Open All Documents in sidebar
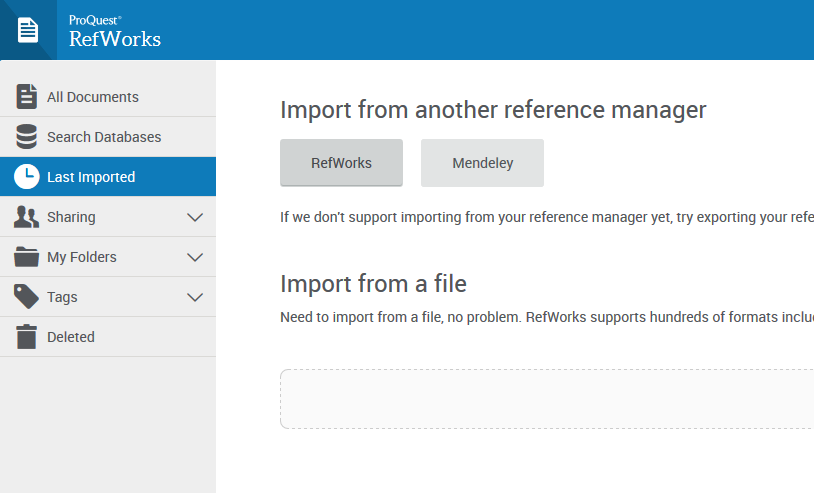814x493 pixels. click(108, 97)
